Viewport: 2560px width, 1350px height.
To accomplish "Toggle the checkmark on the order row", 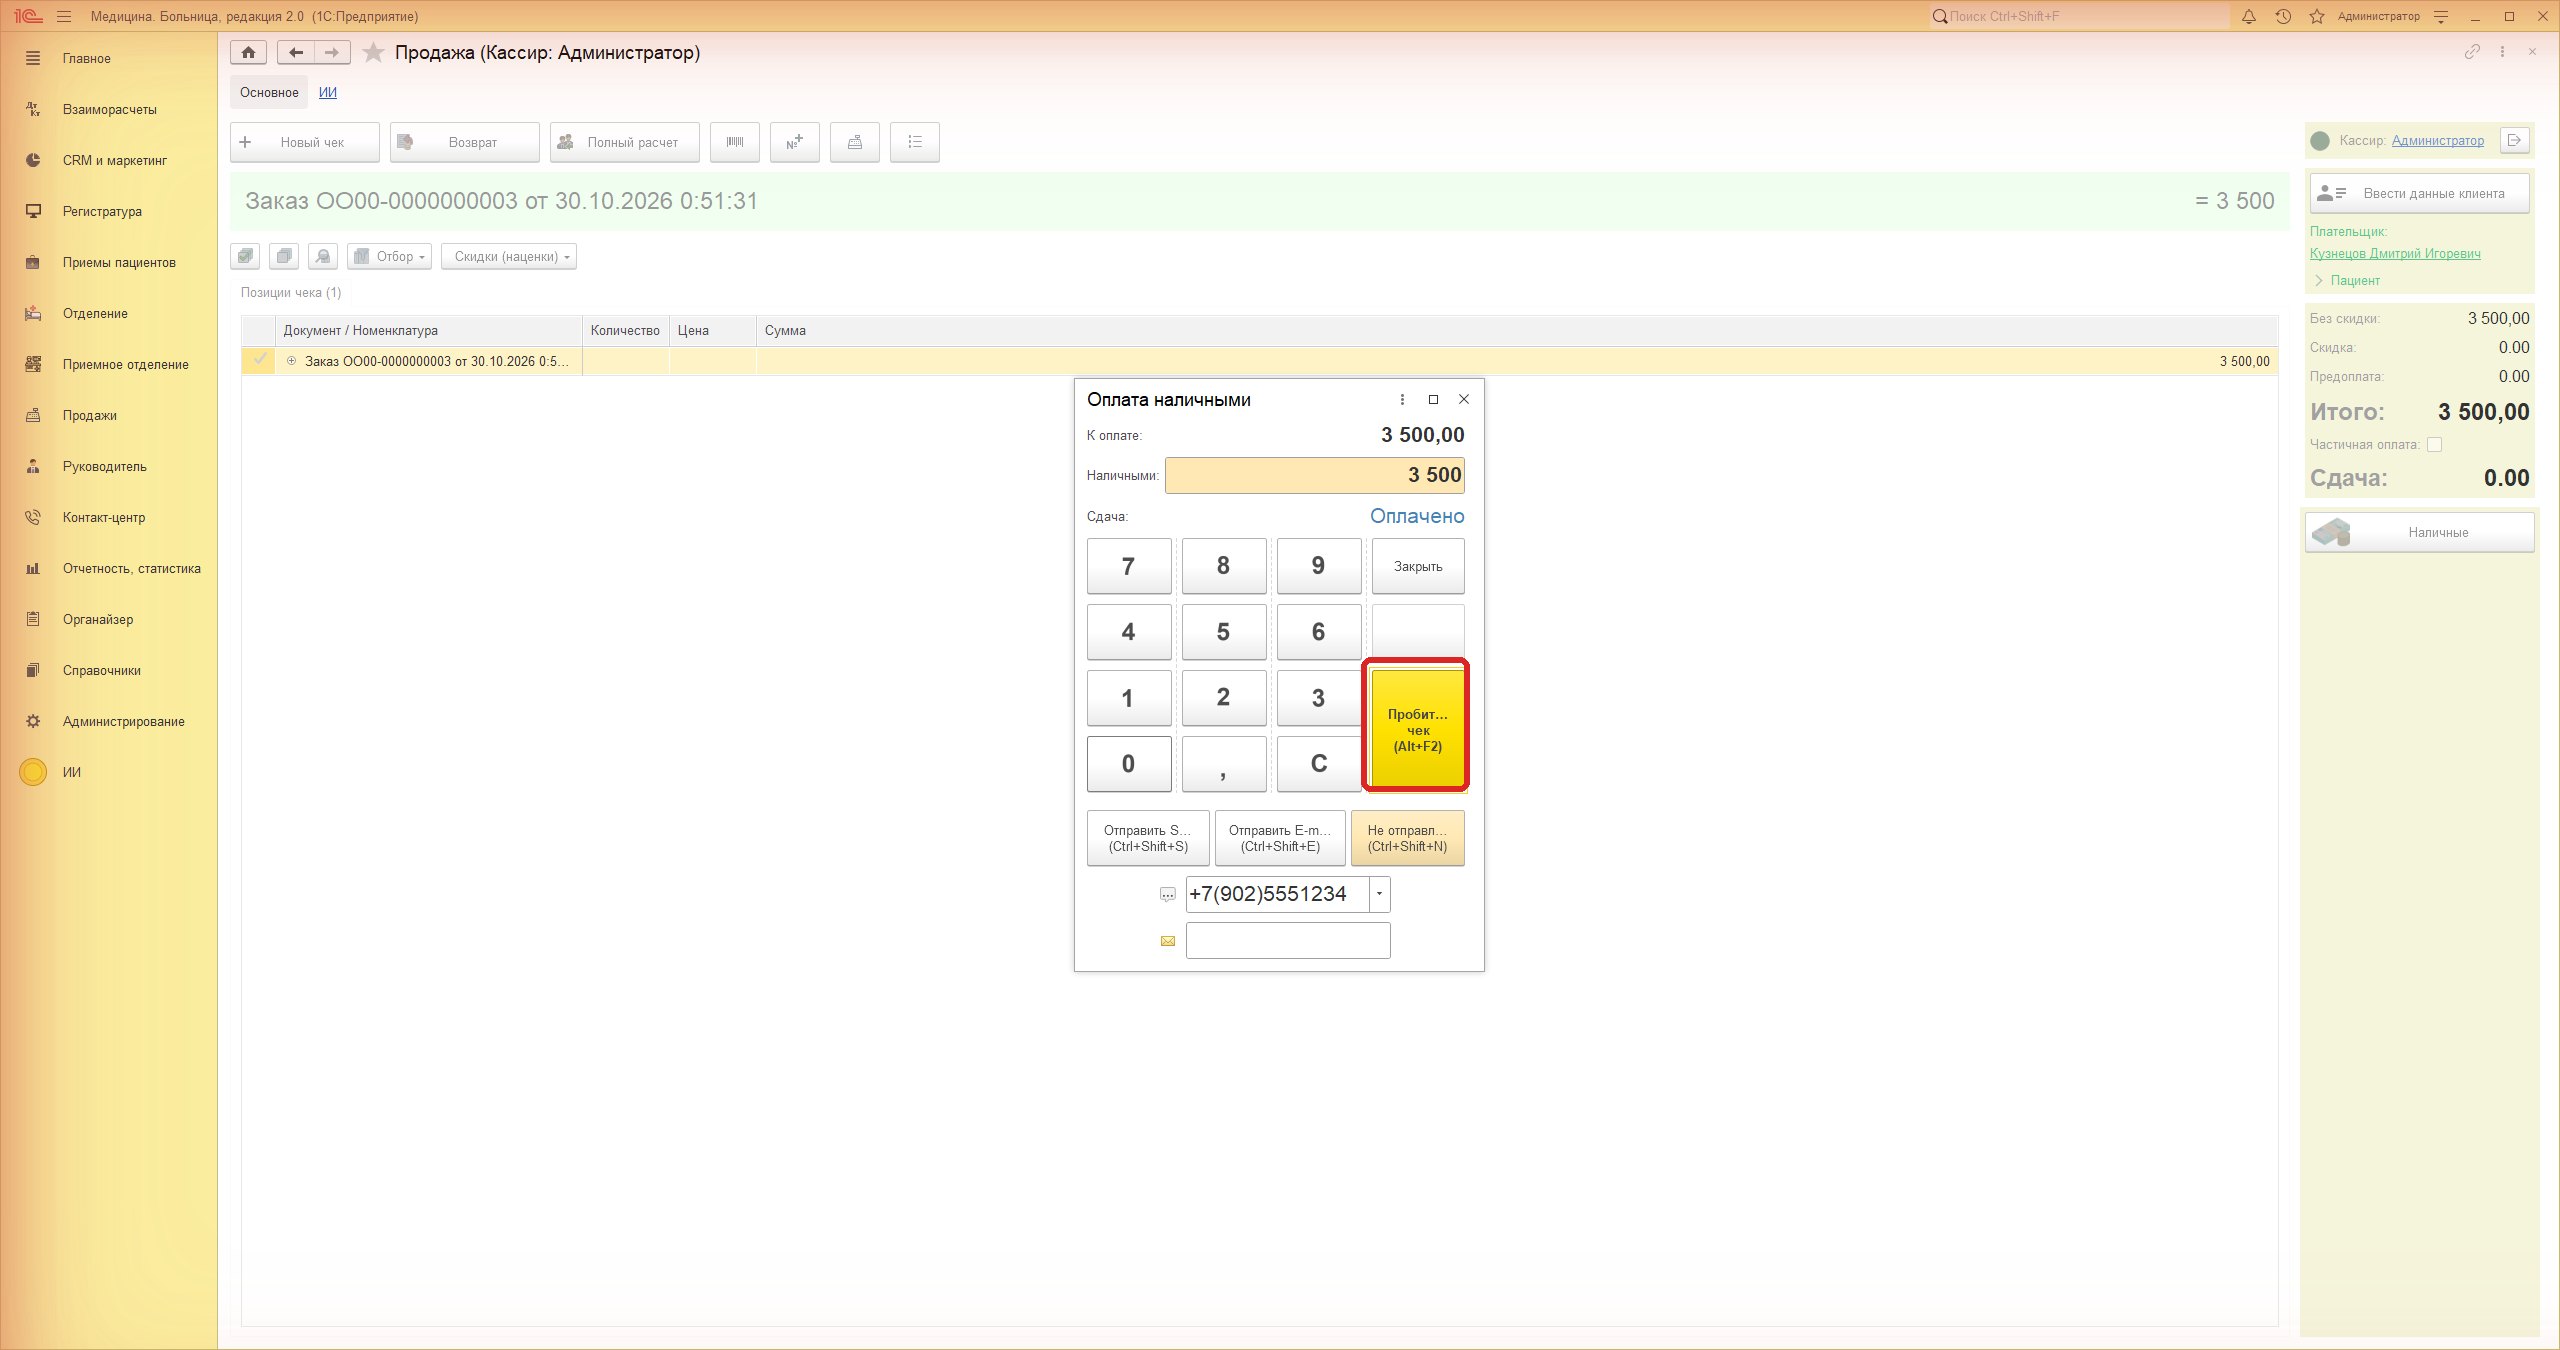I will (260, 360).
